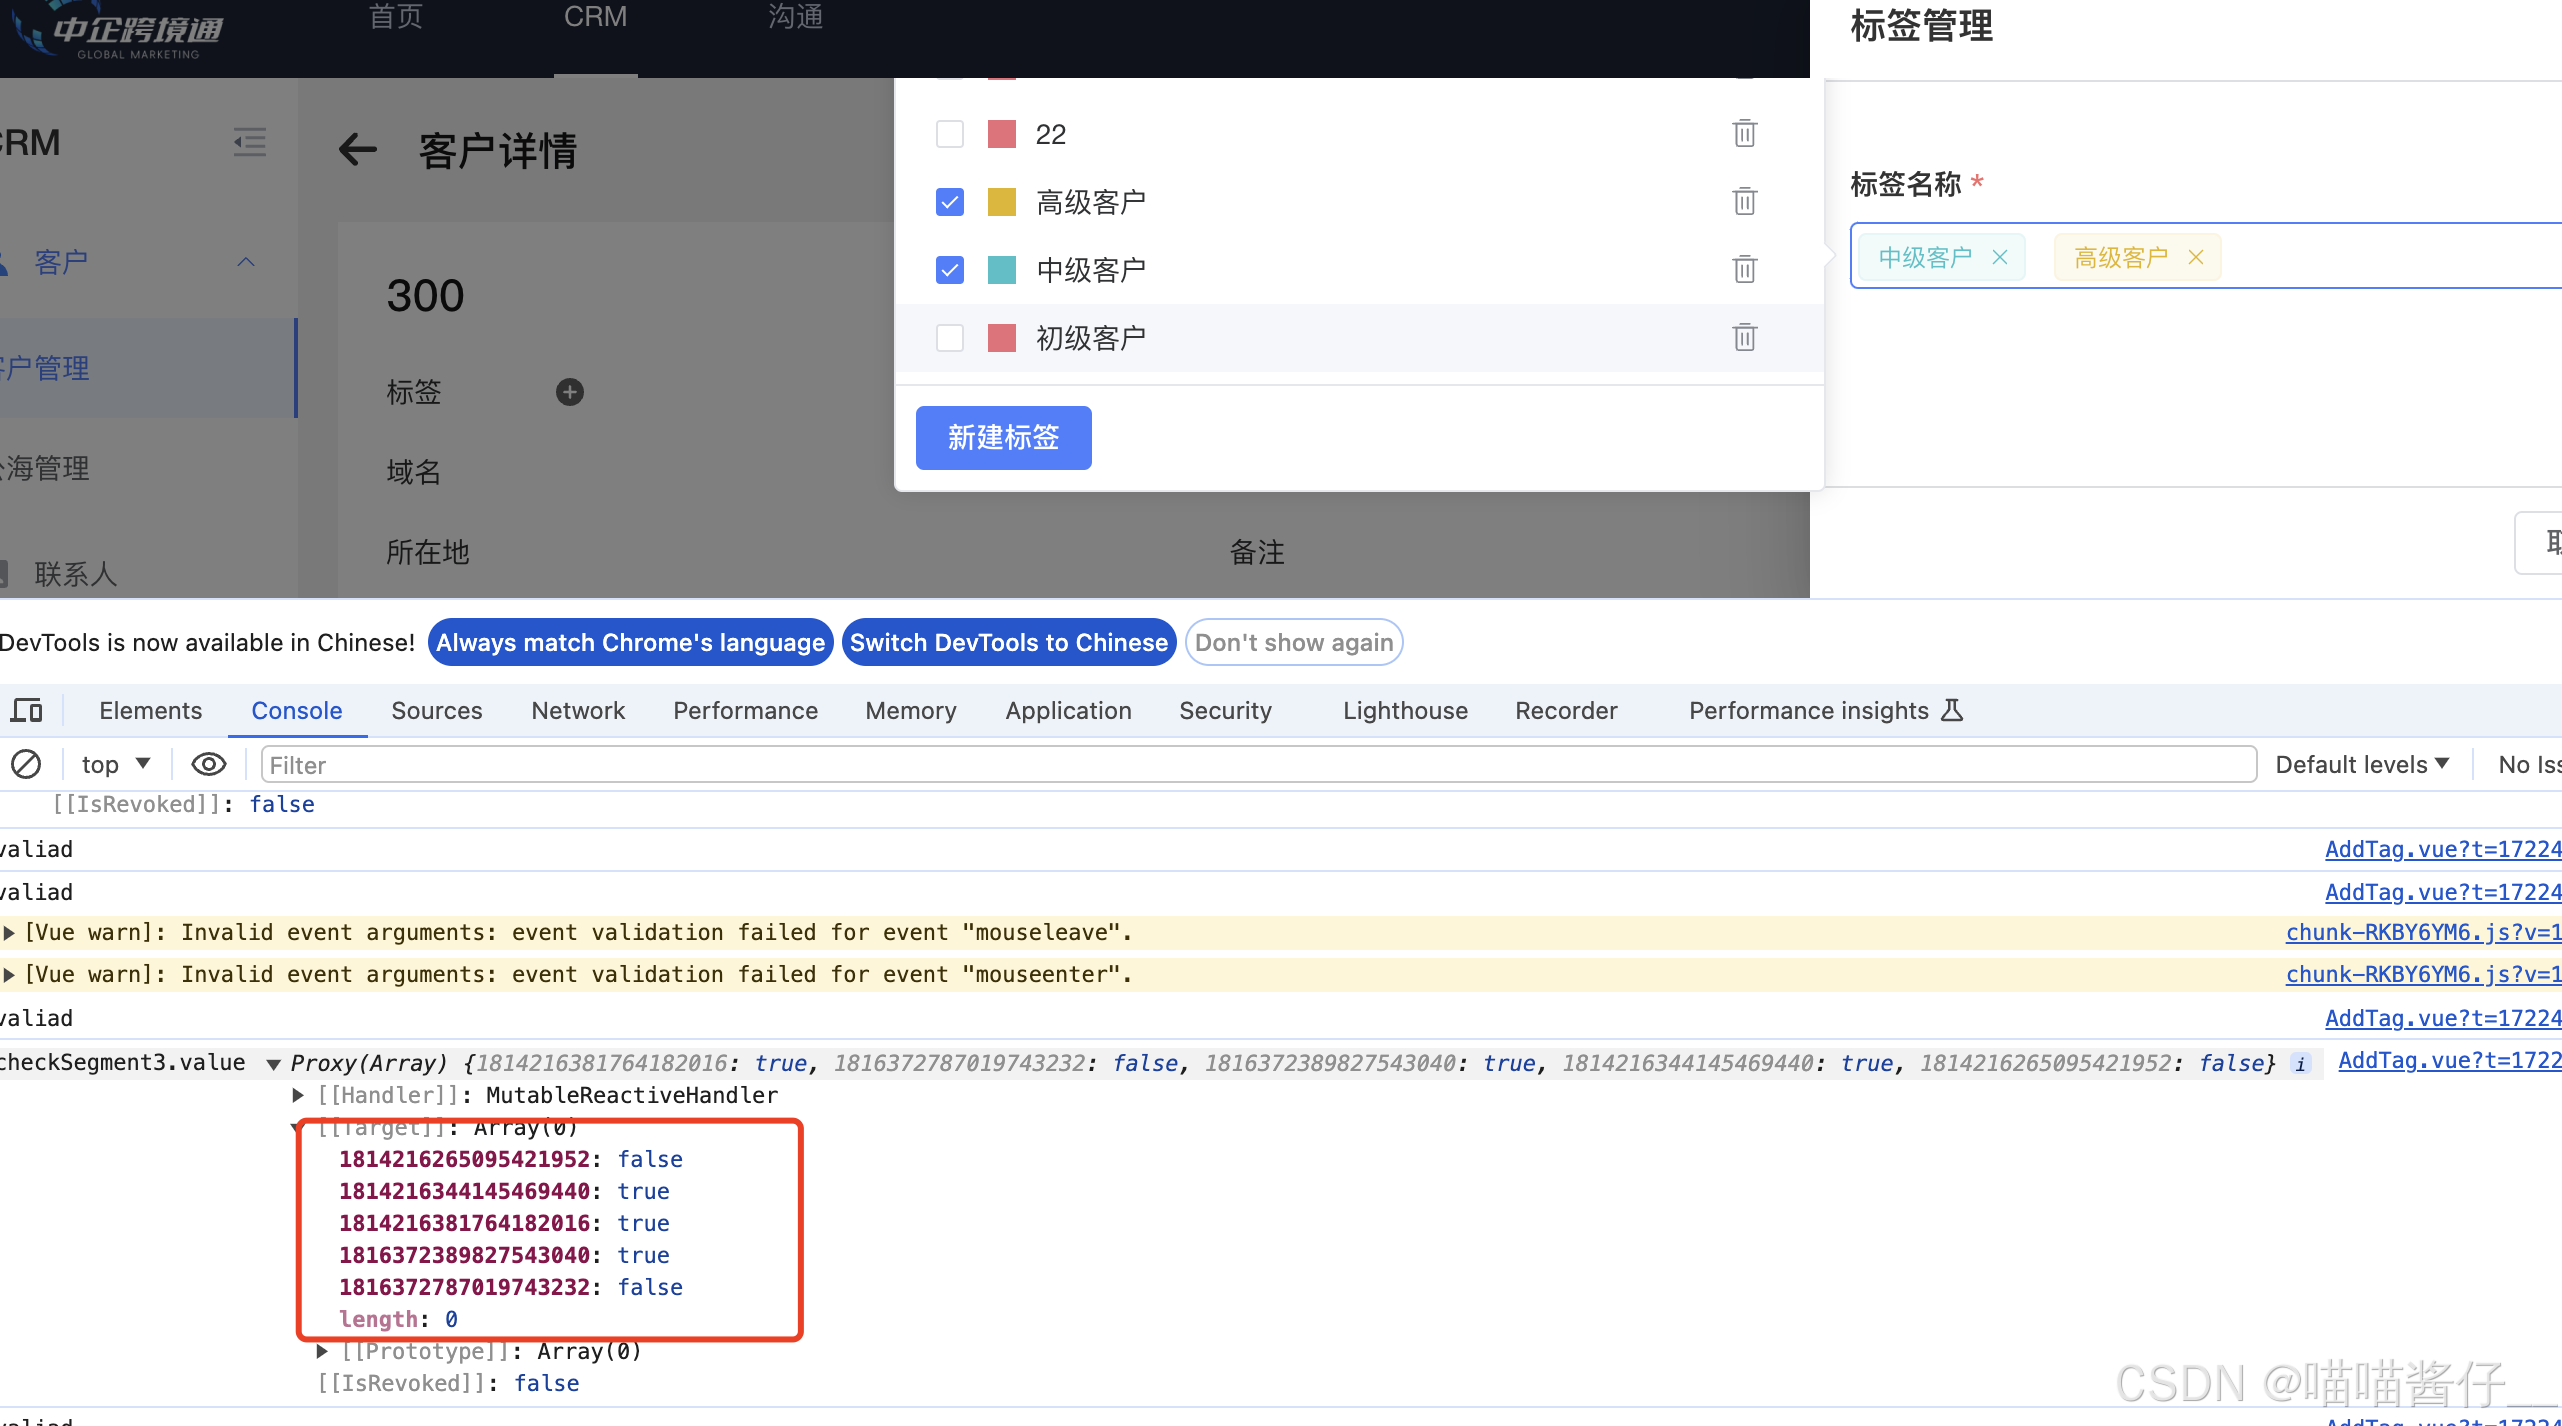Open the Default levels dropdown
Image resolution: width=2562 pixels, height=1426 pixels.
coord(2361,764)
